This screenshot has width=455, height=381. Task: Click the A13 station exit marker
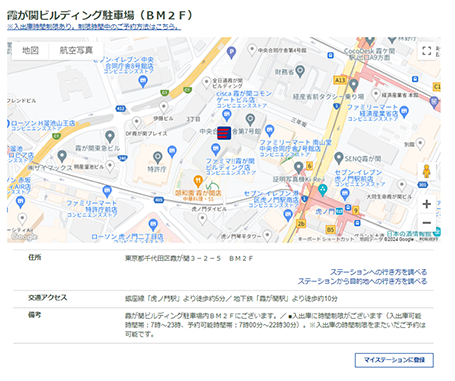(340, 80)
